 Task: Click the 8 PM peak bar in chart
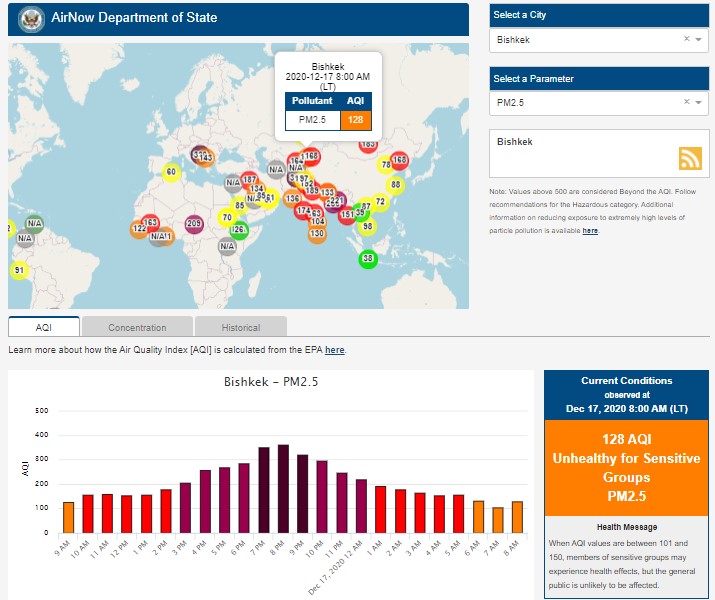(x=283, y=489)
